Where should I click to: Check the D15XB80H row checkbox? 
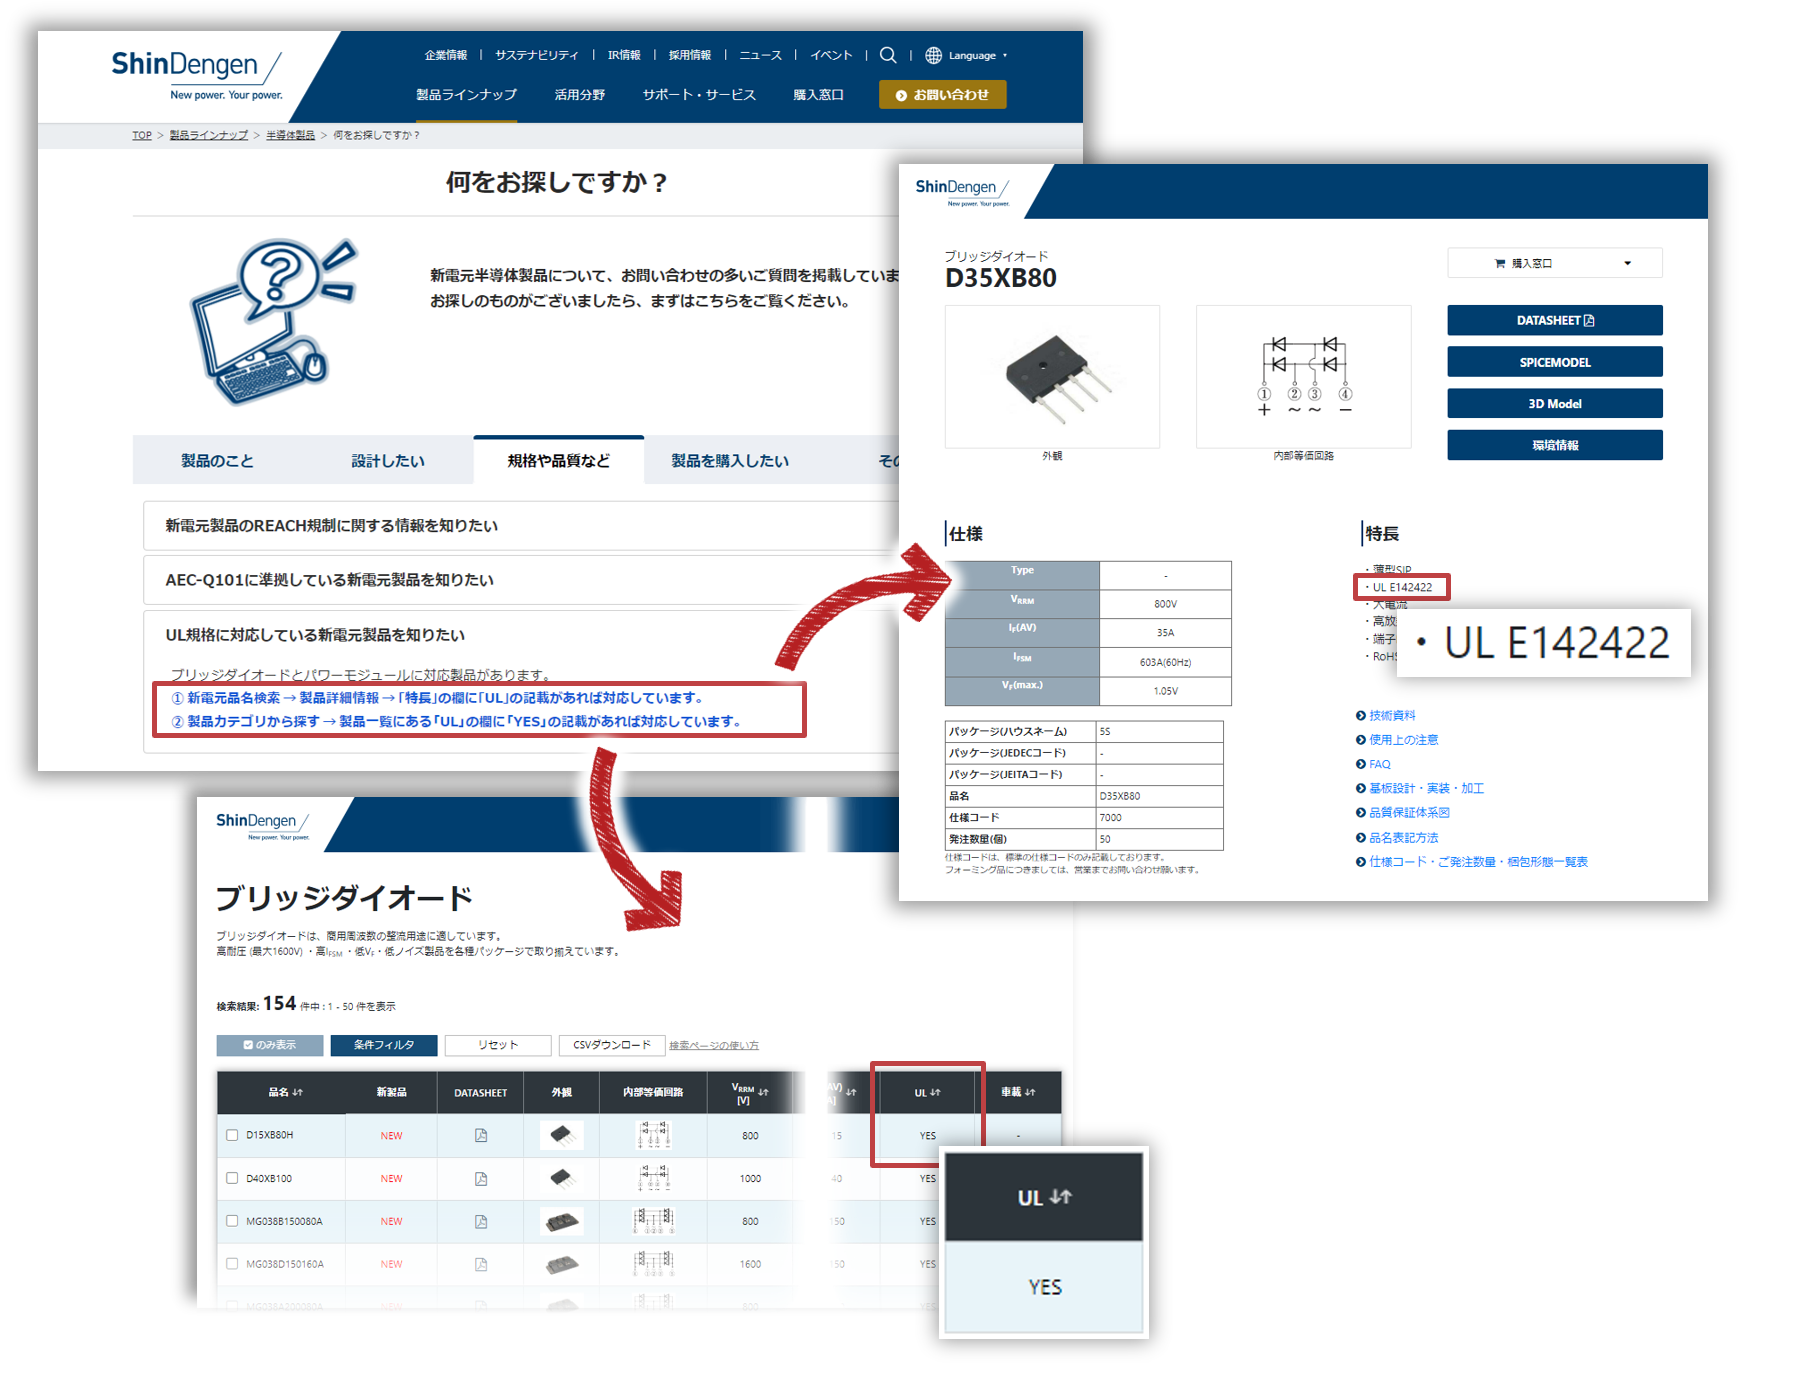232,1135
